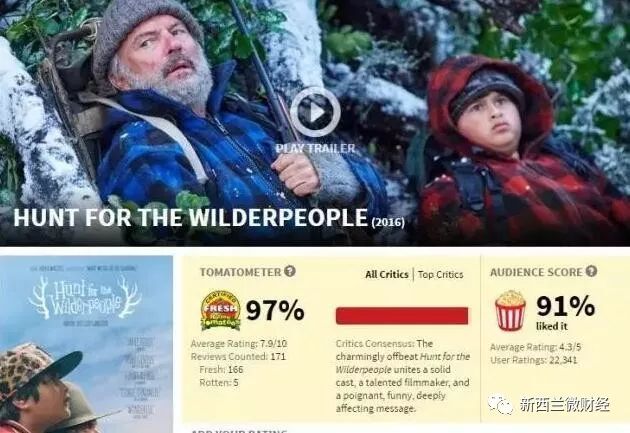Open the Hunt for the Wilderpeople poster
Image resolution: width=630 pixels, height=433 pixels.
pos(86,344)
